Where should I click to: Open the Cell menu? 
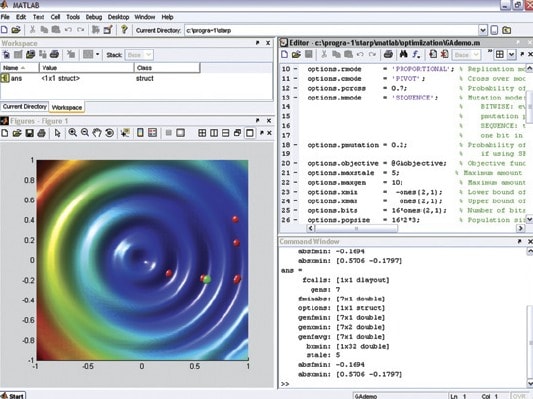coord(55,17)
